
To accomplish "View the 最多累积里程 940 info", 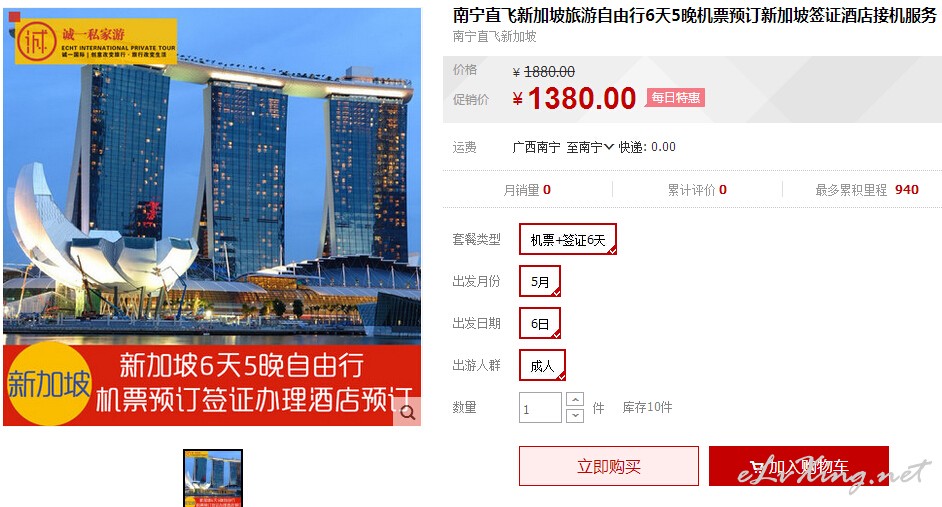I will point(866,190).
